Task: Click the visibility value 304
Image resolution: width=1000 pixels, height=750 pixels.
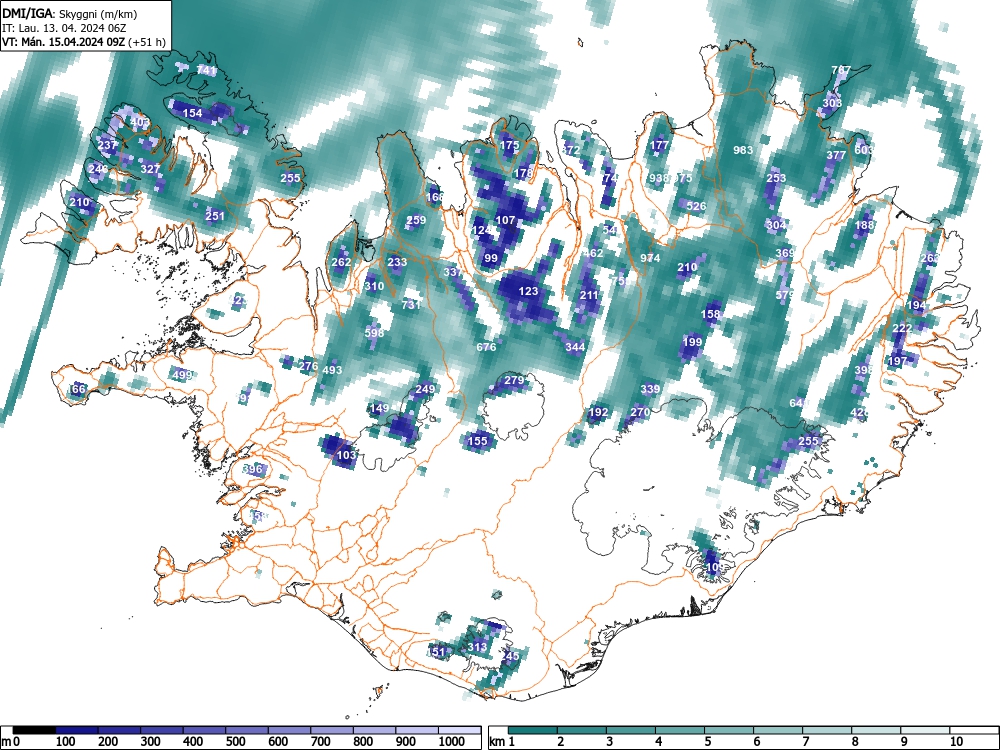Action: tap(776, 224)
